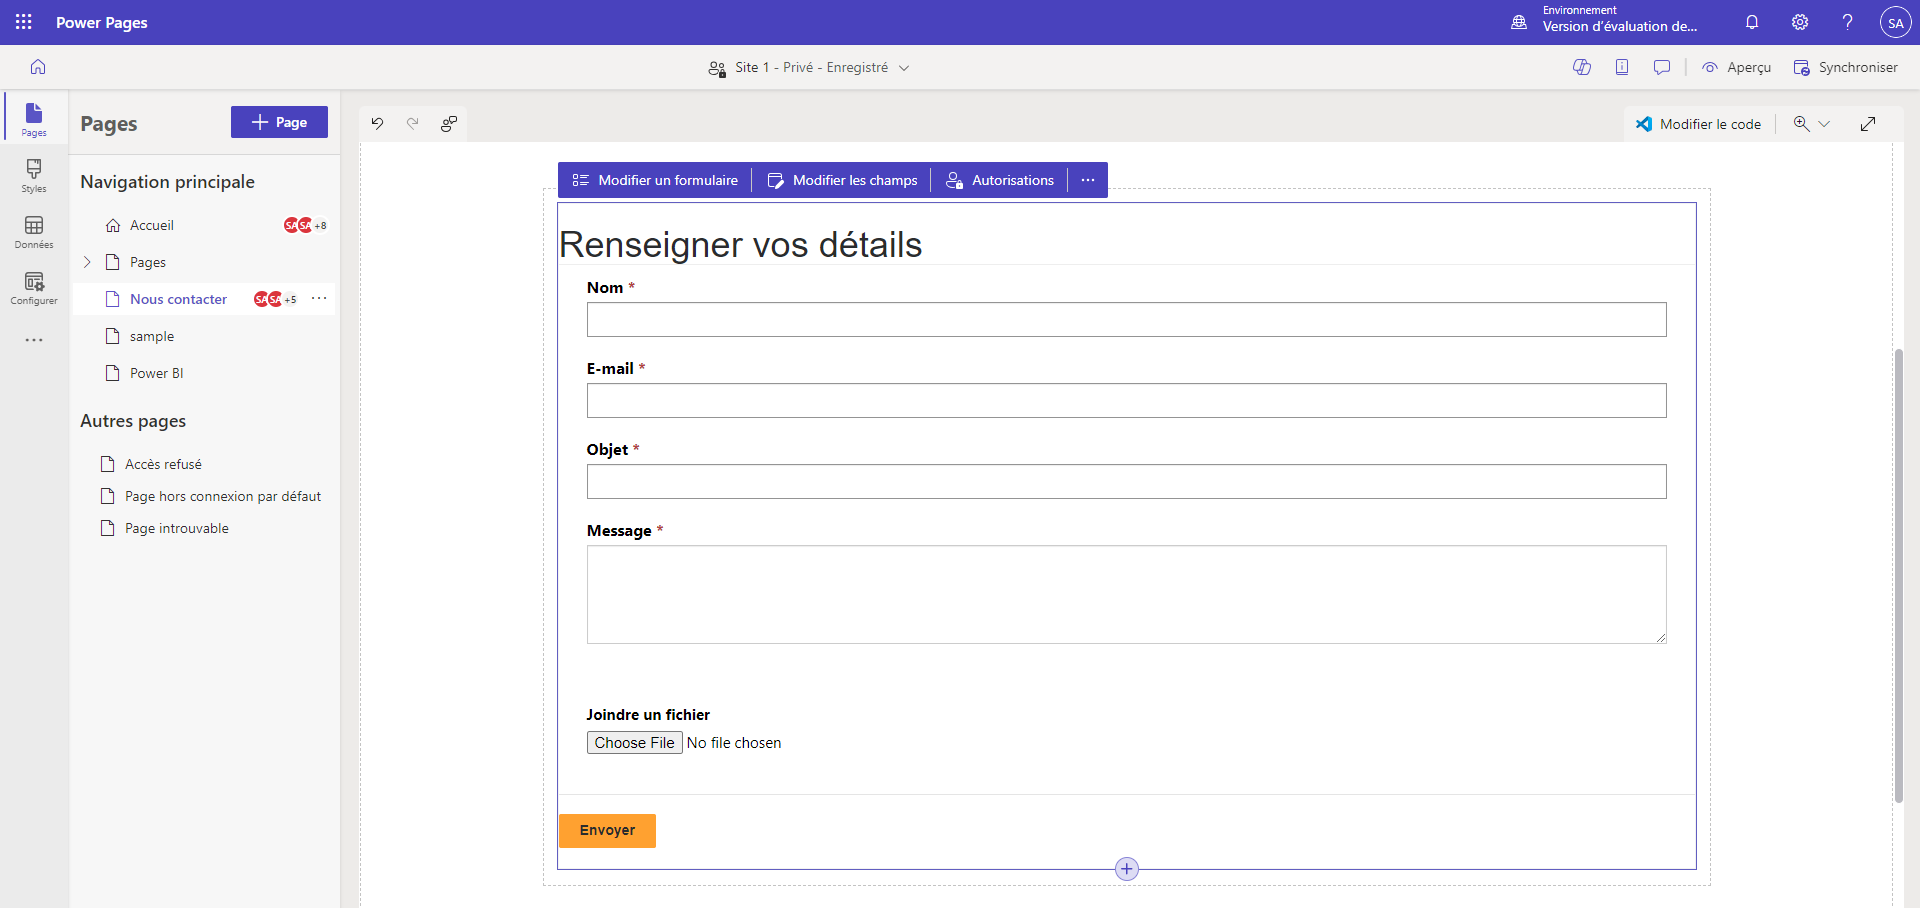Image resolution: width=1920 pixels, height=908 pixels.
Task: Select the home icon above the Pages panel
Action: click(x=37, y=66)
